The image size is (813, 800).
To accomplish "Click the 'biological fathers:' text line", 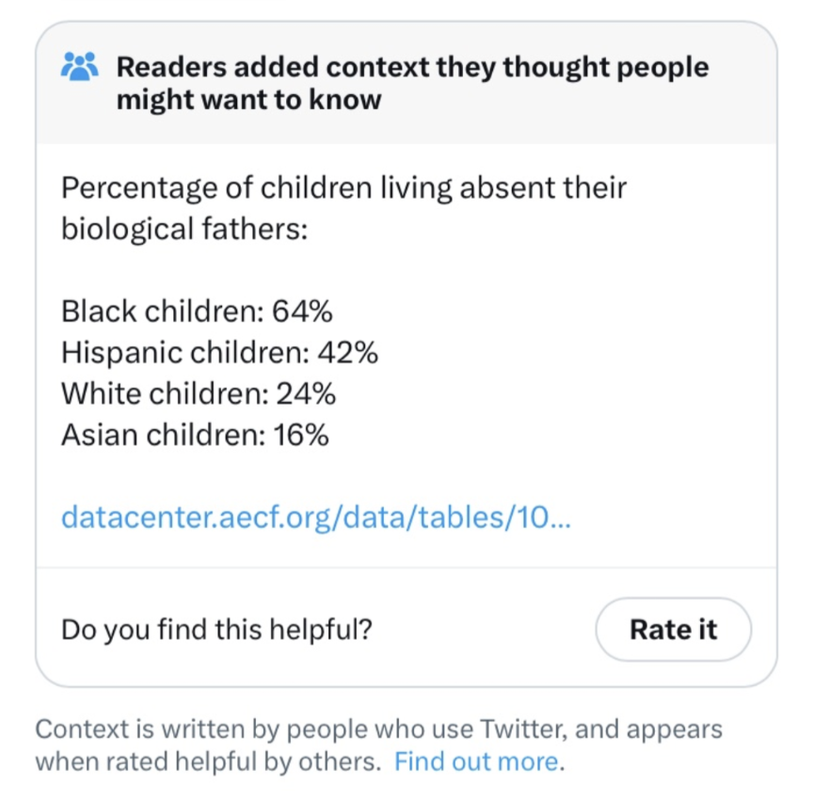I will [183, 229].
